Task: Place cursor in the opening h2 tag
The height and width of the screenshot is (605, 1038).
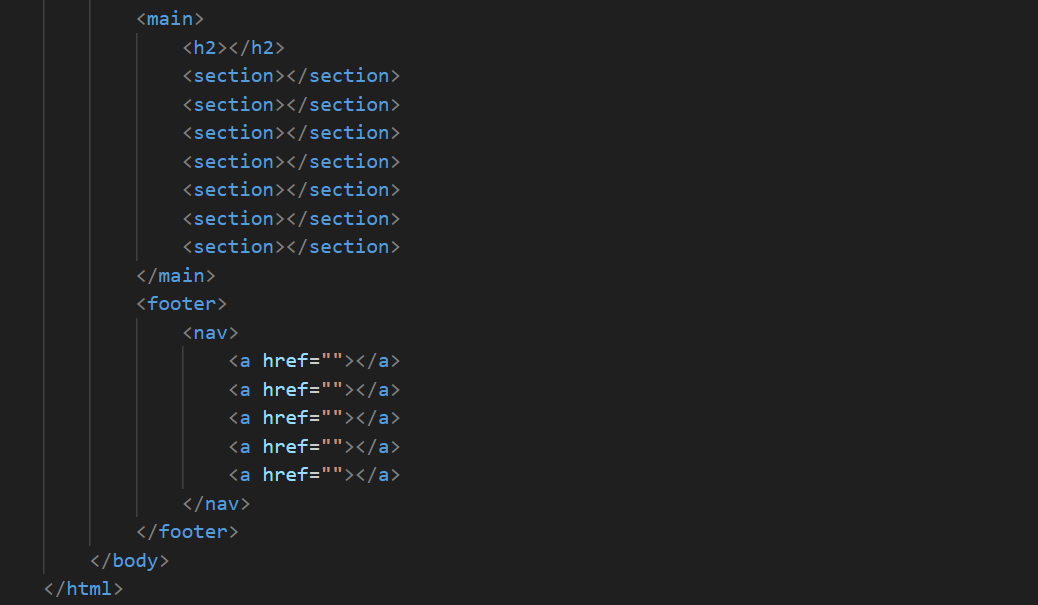Action: coord(205,47)
